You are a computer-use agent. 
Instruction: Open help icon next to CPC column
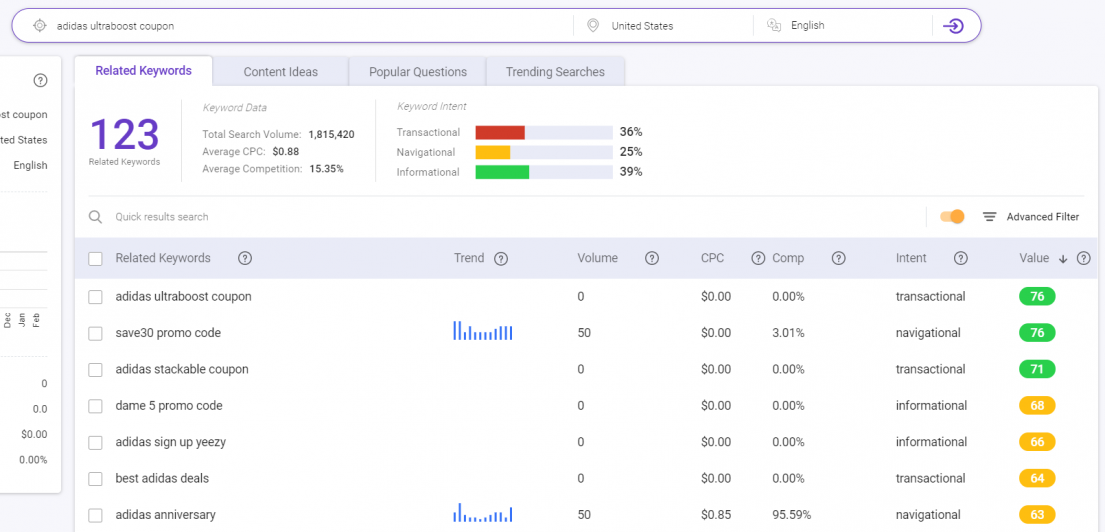pyautogui.click(x=758, y=259)
